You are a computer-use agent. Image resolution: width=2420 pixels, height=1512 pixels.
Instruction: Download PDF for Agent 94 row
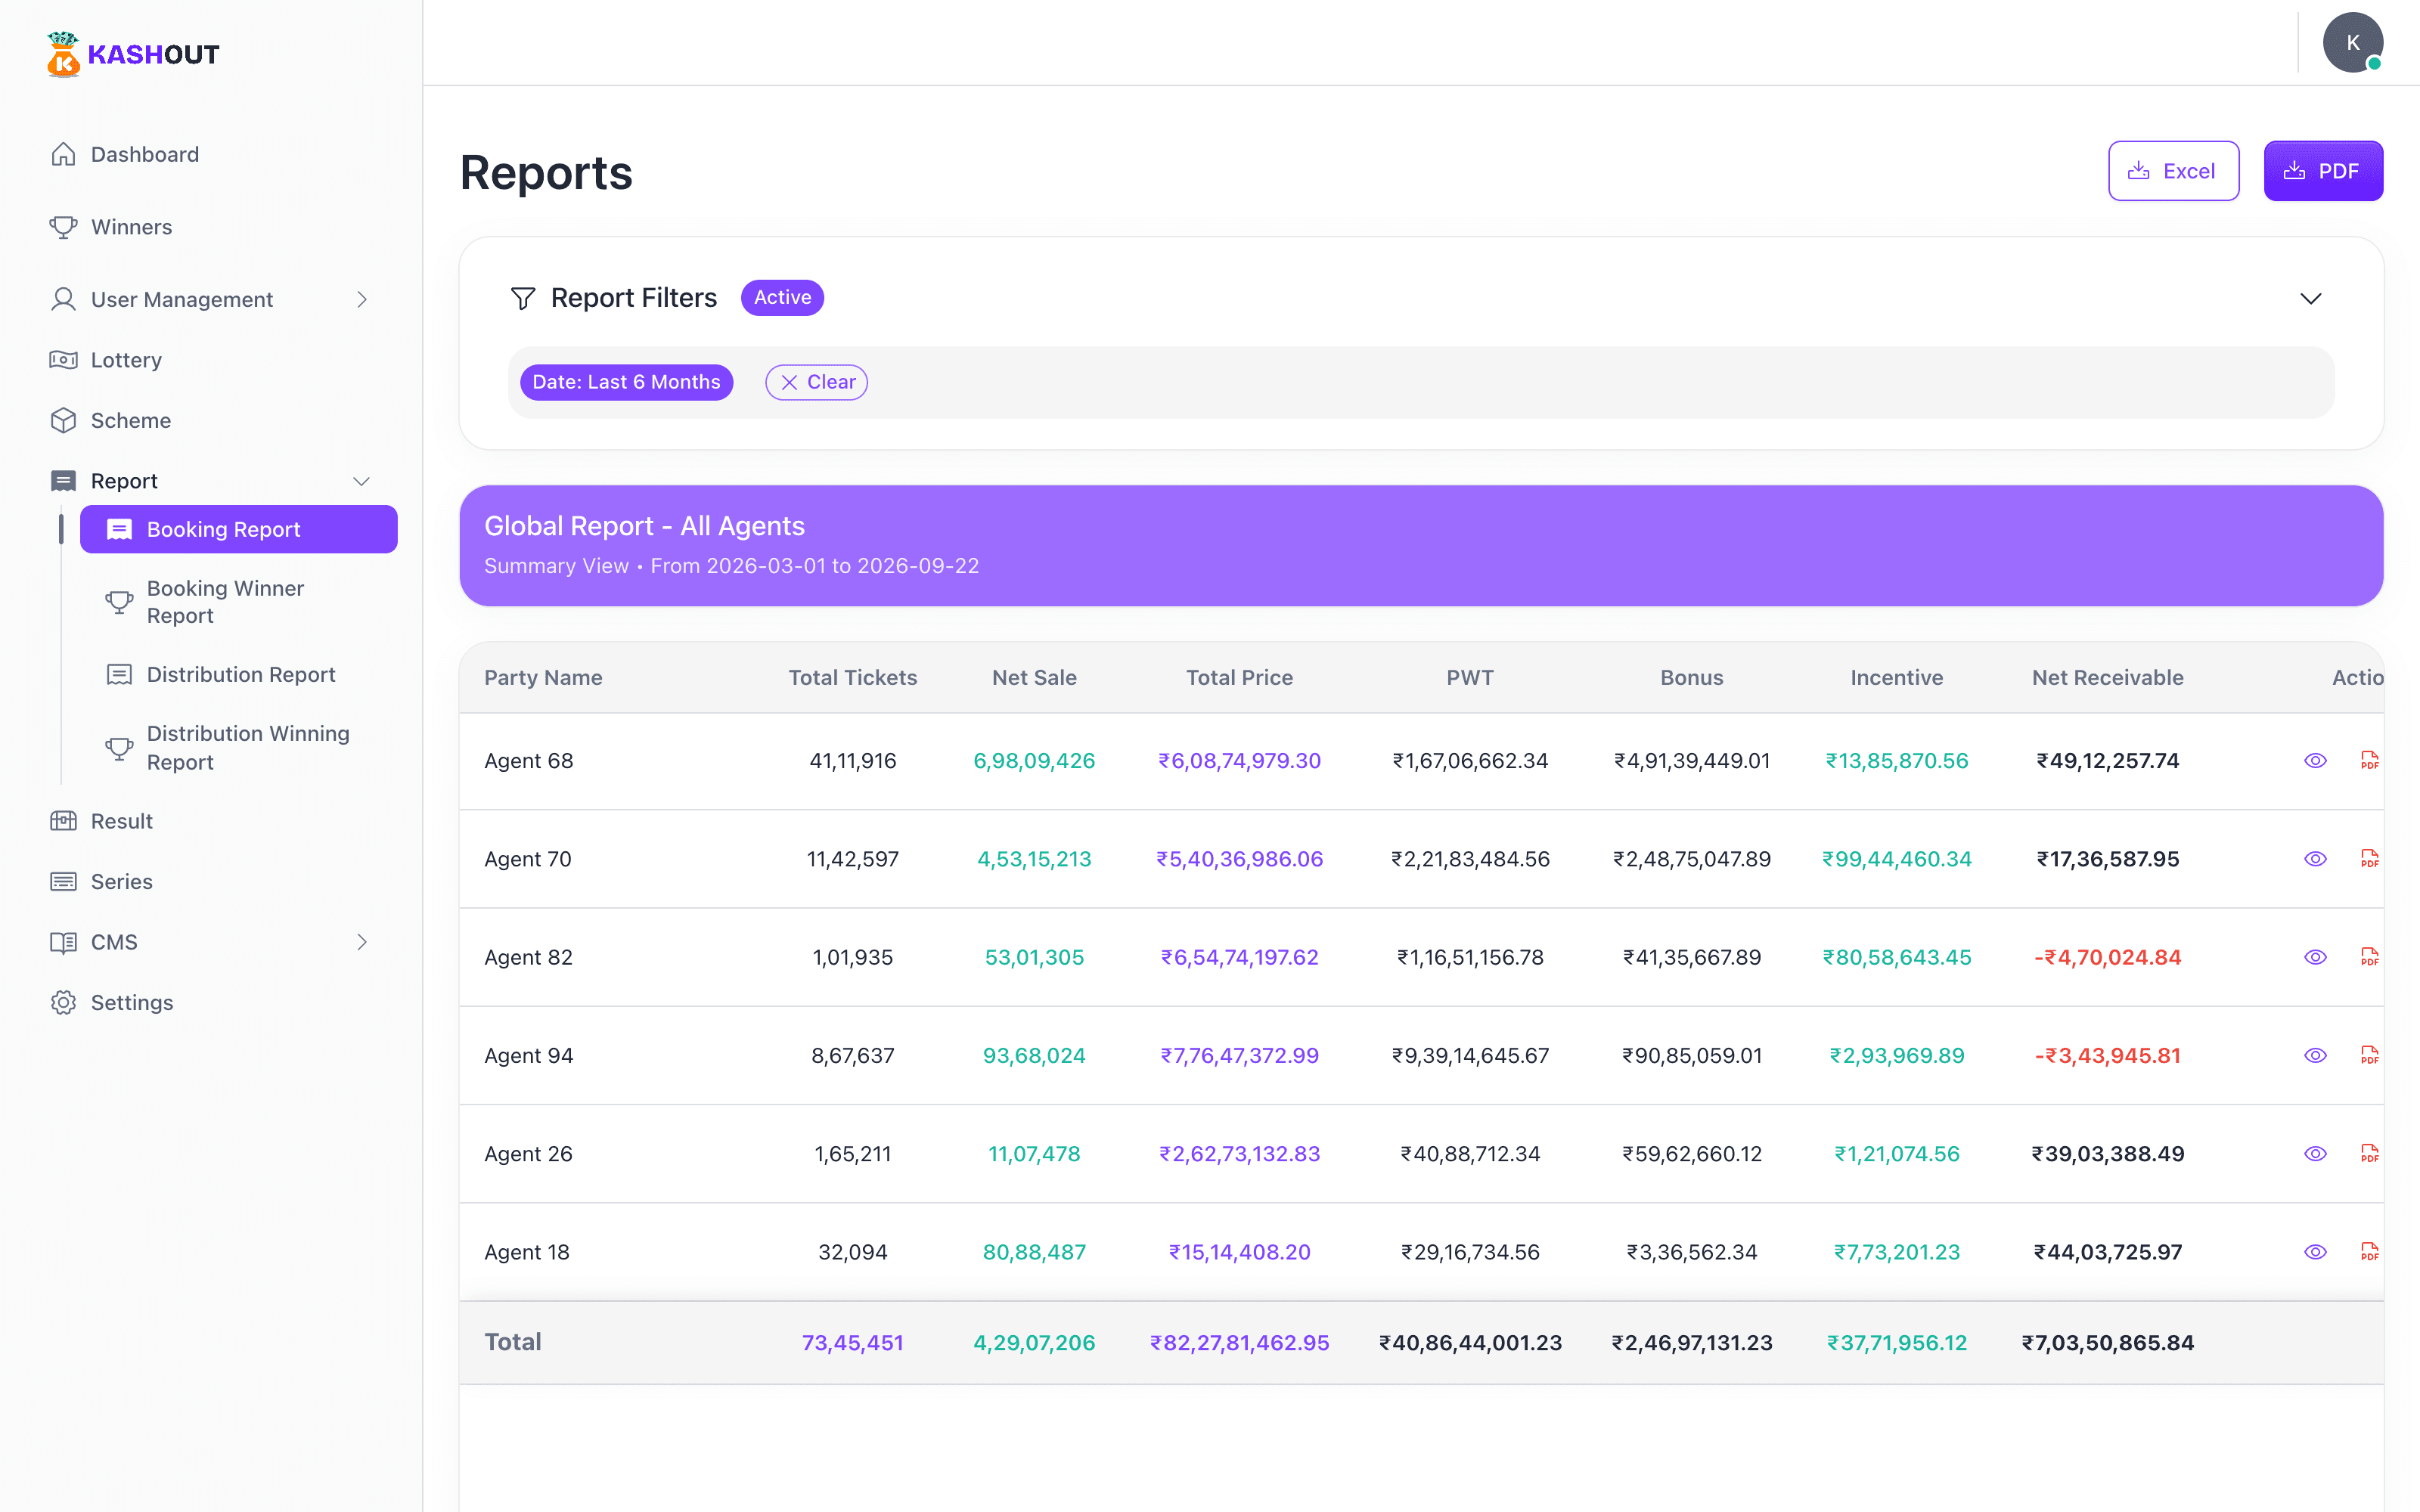point(2369,1055)
